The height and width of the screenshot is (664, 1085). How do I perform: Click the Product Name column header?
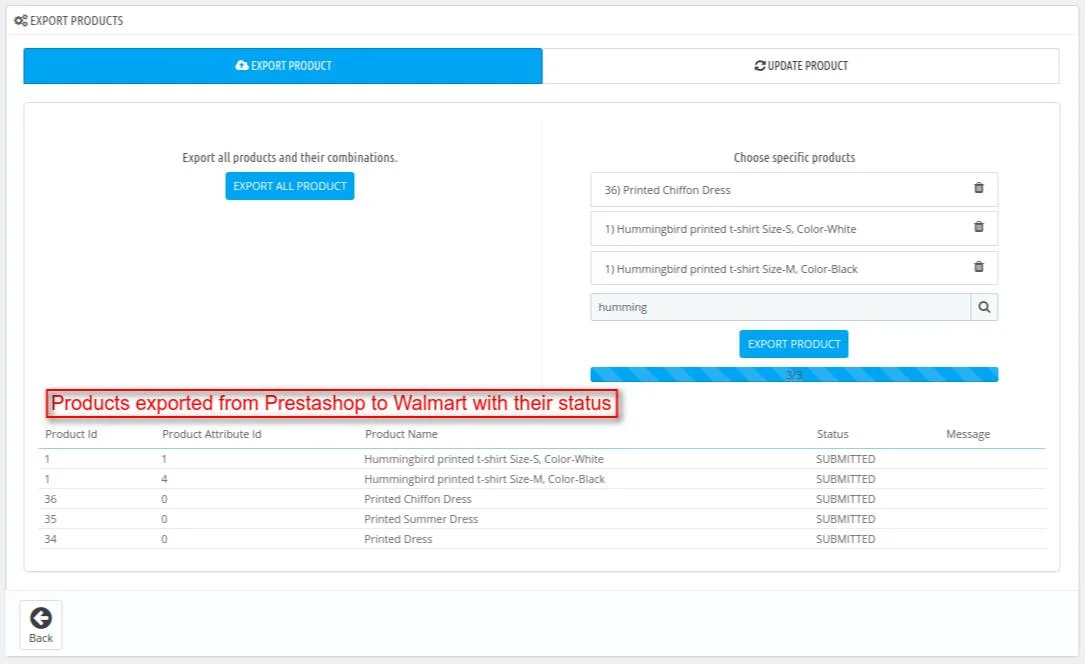pos(401,434)
